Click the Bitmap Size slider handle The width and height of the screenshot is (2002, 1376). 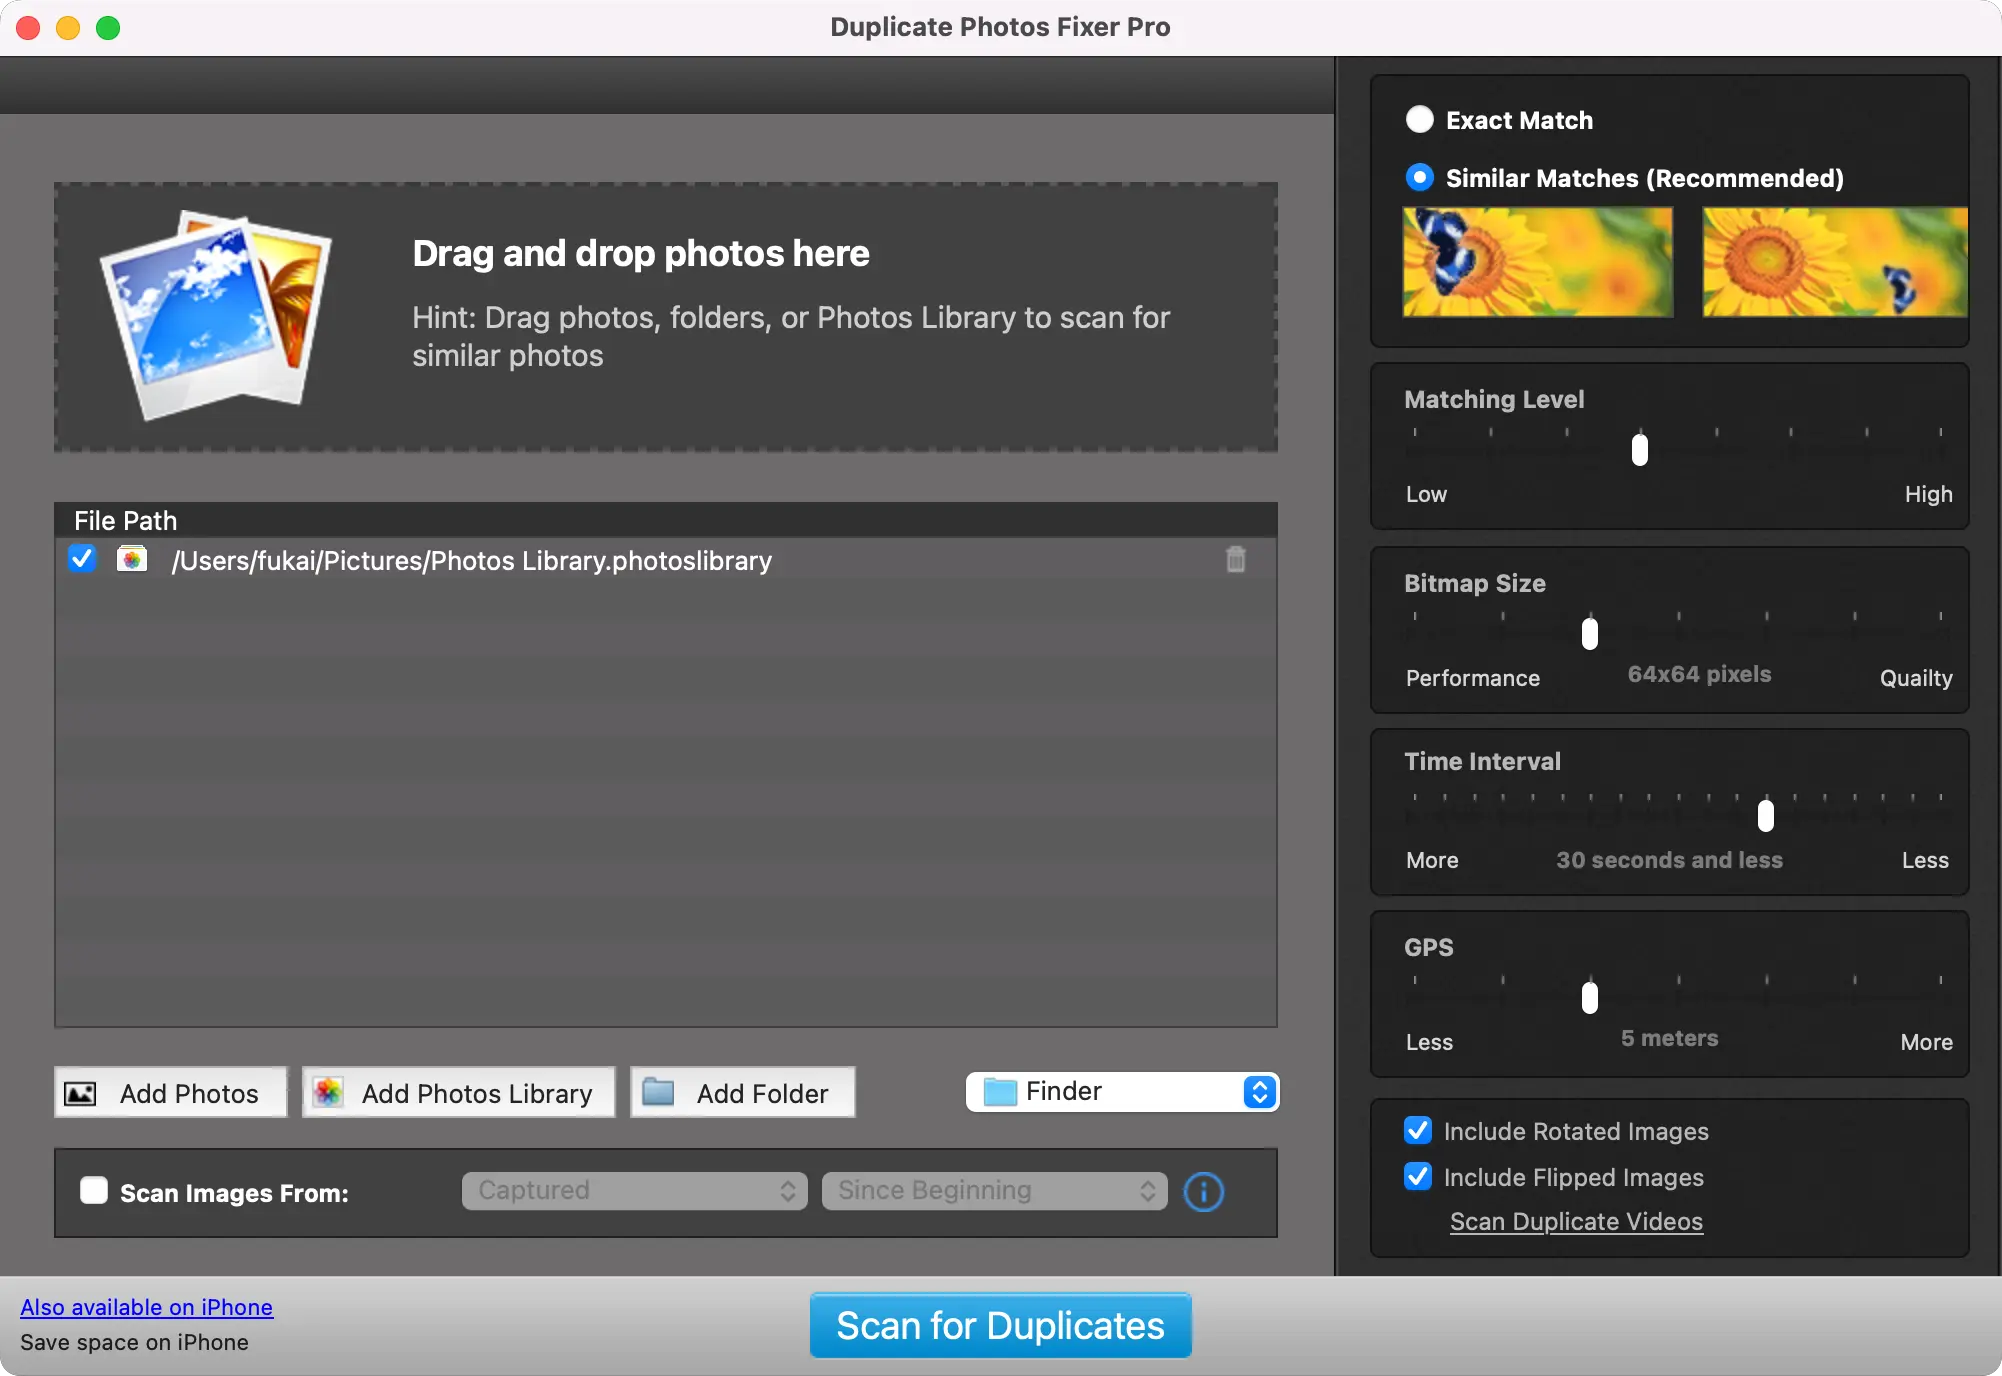pos(1590,633)
